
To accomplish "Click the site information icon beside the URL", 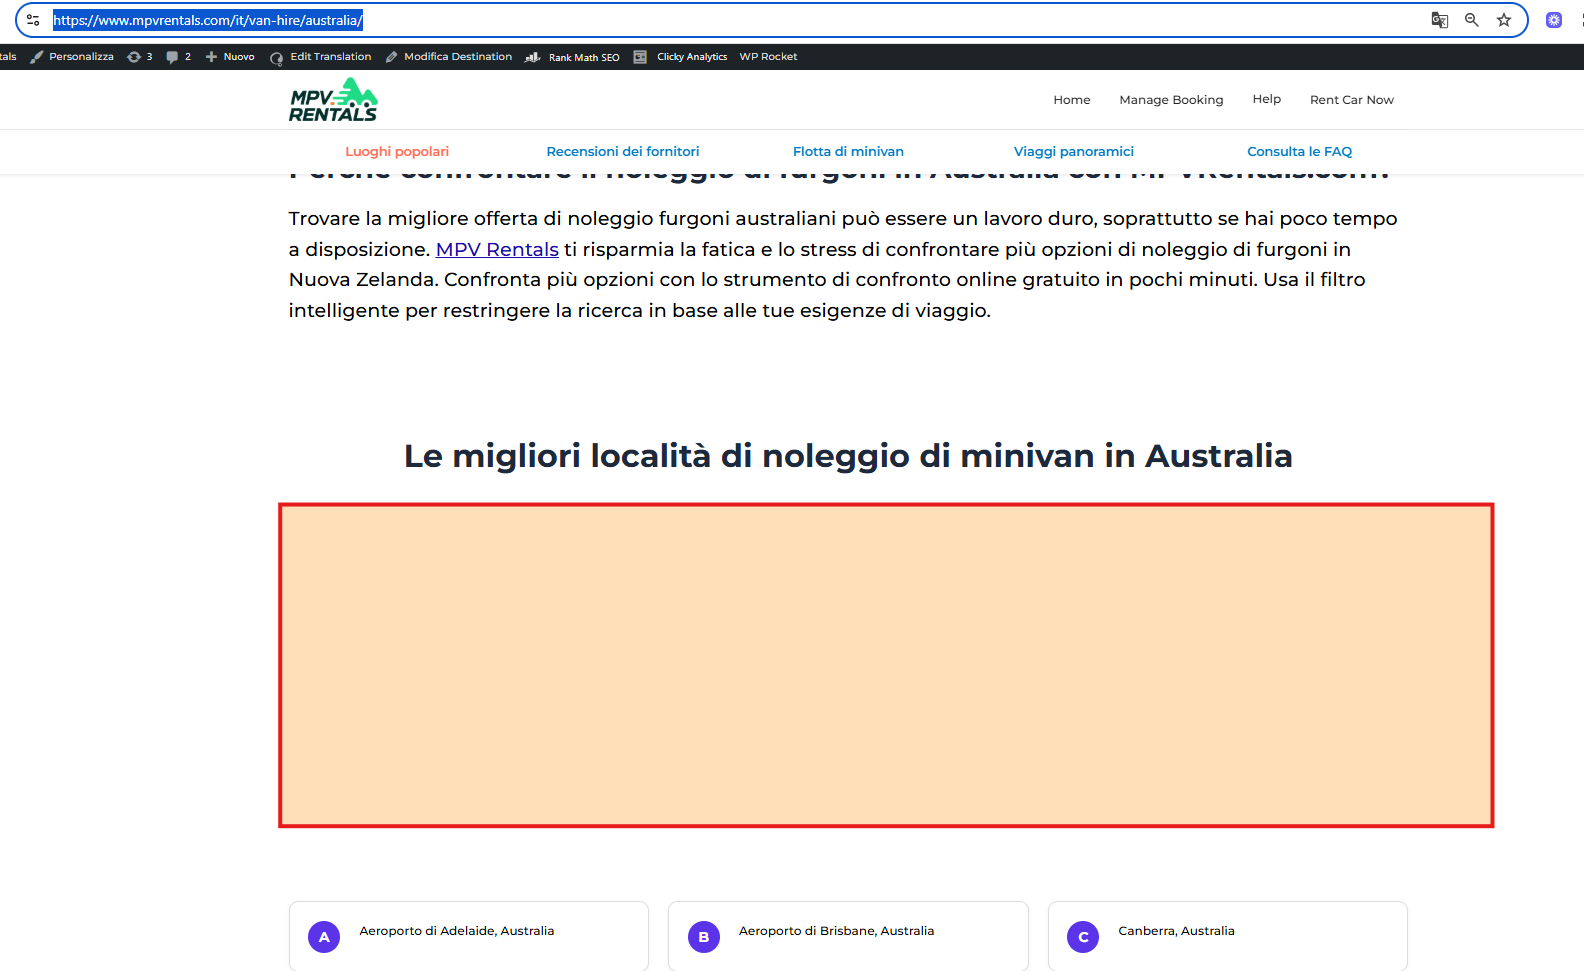I will pos(33,20).
